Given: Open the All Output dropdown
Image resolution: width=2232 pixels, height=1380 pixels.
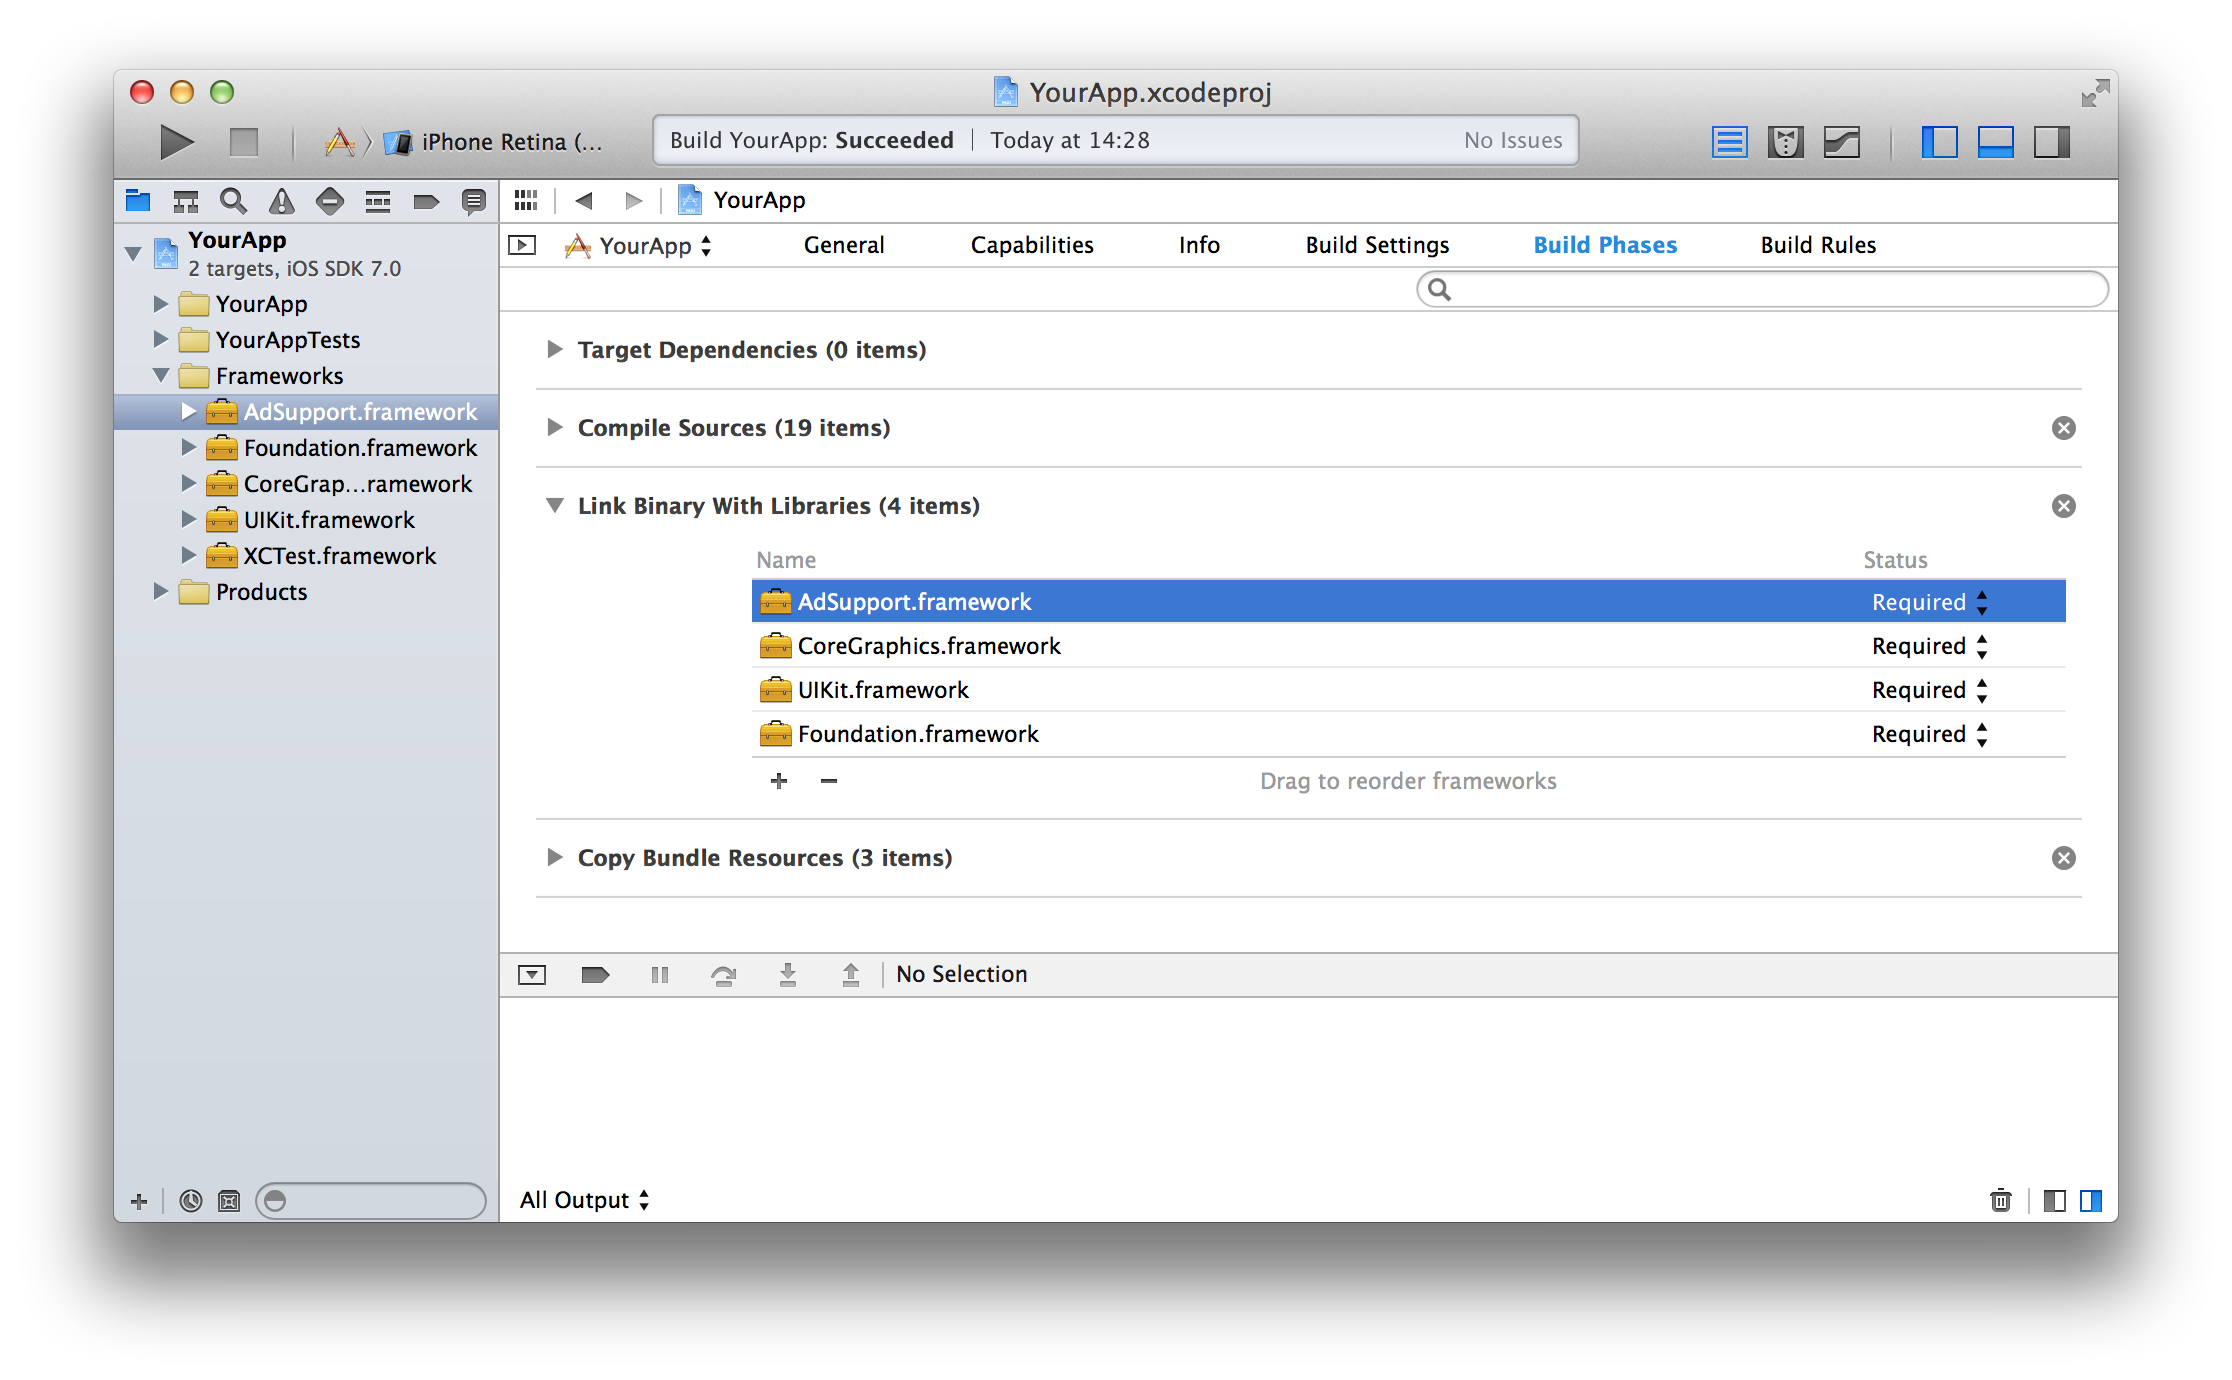Looking at the screenshot, I should (584, 1200).
